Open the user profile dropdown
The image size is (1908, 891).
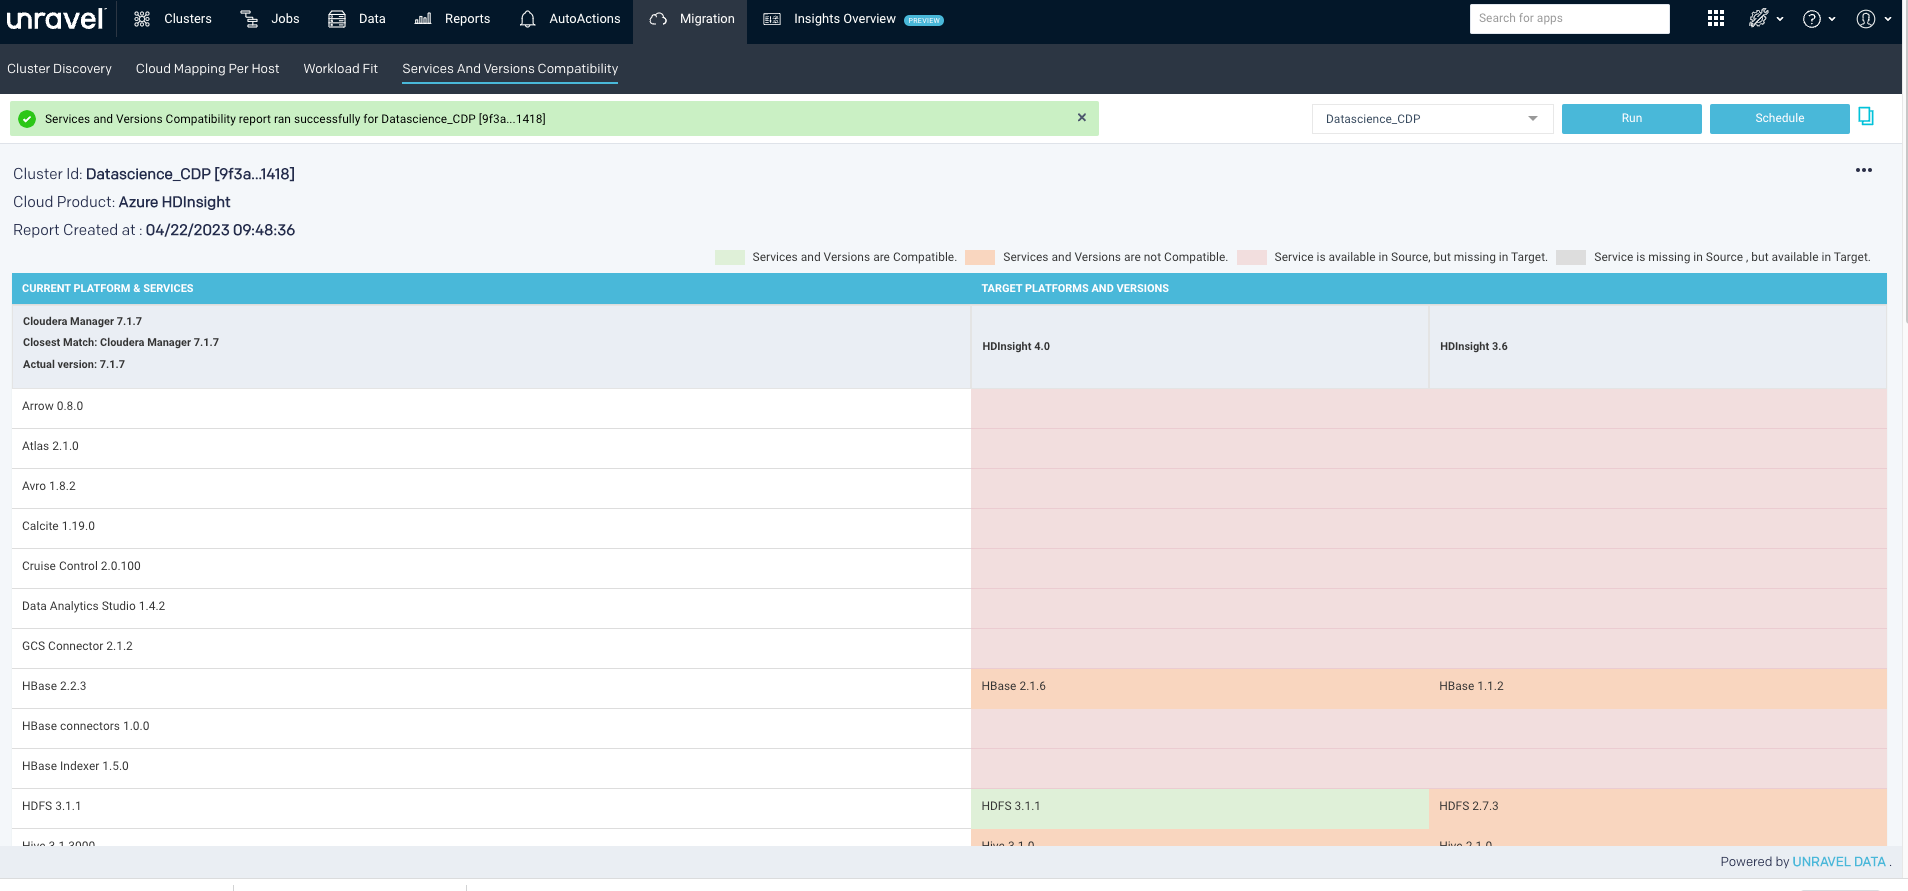1873,19
